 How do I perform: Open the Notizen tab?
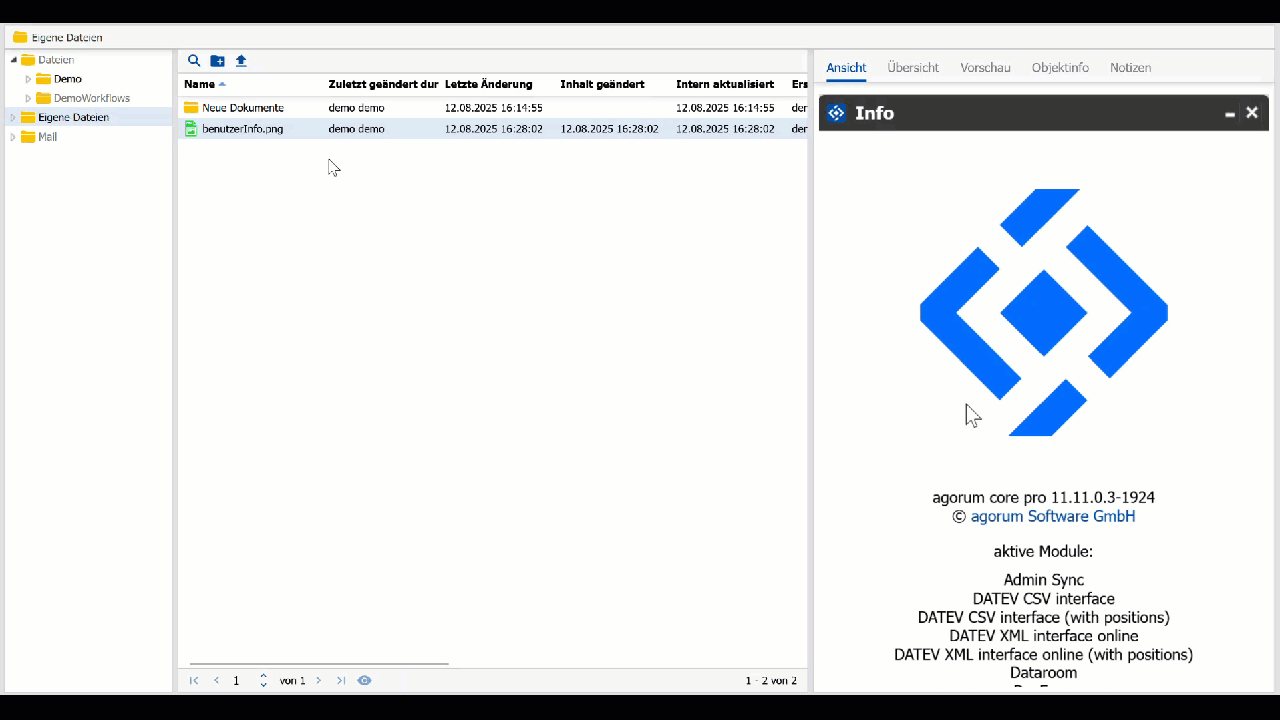point(1130,68)
